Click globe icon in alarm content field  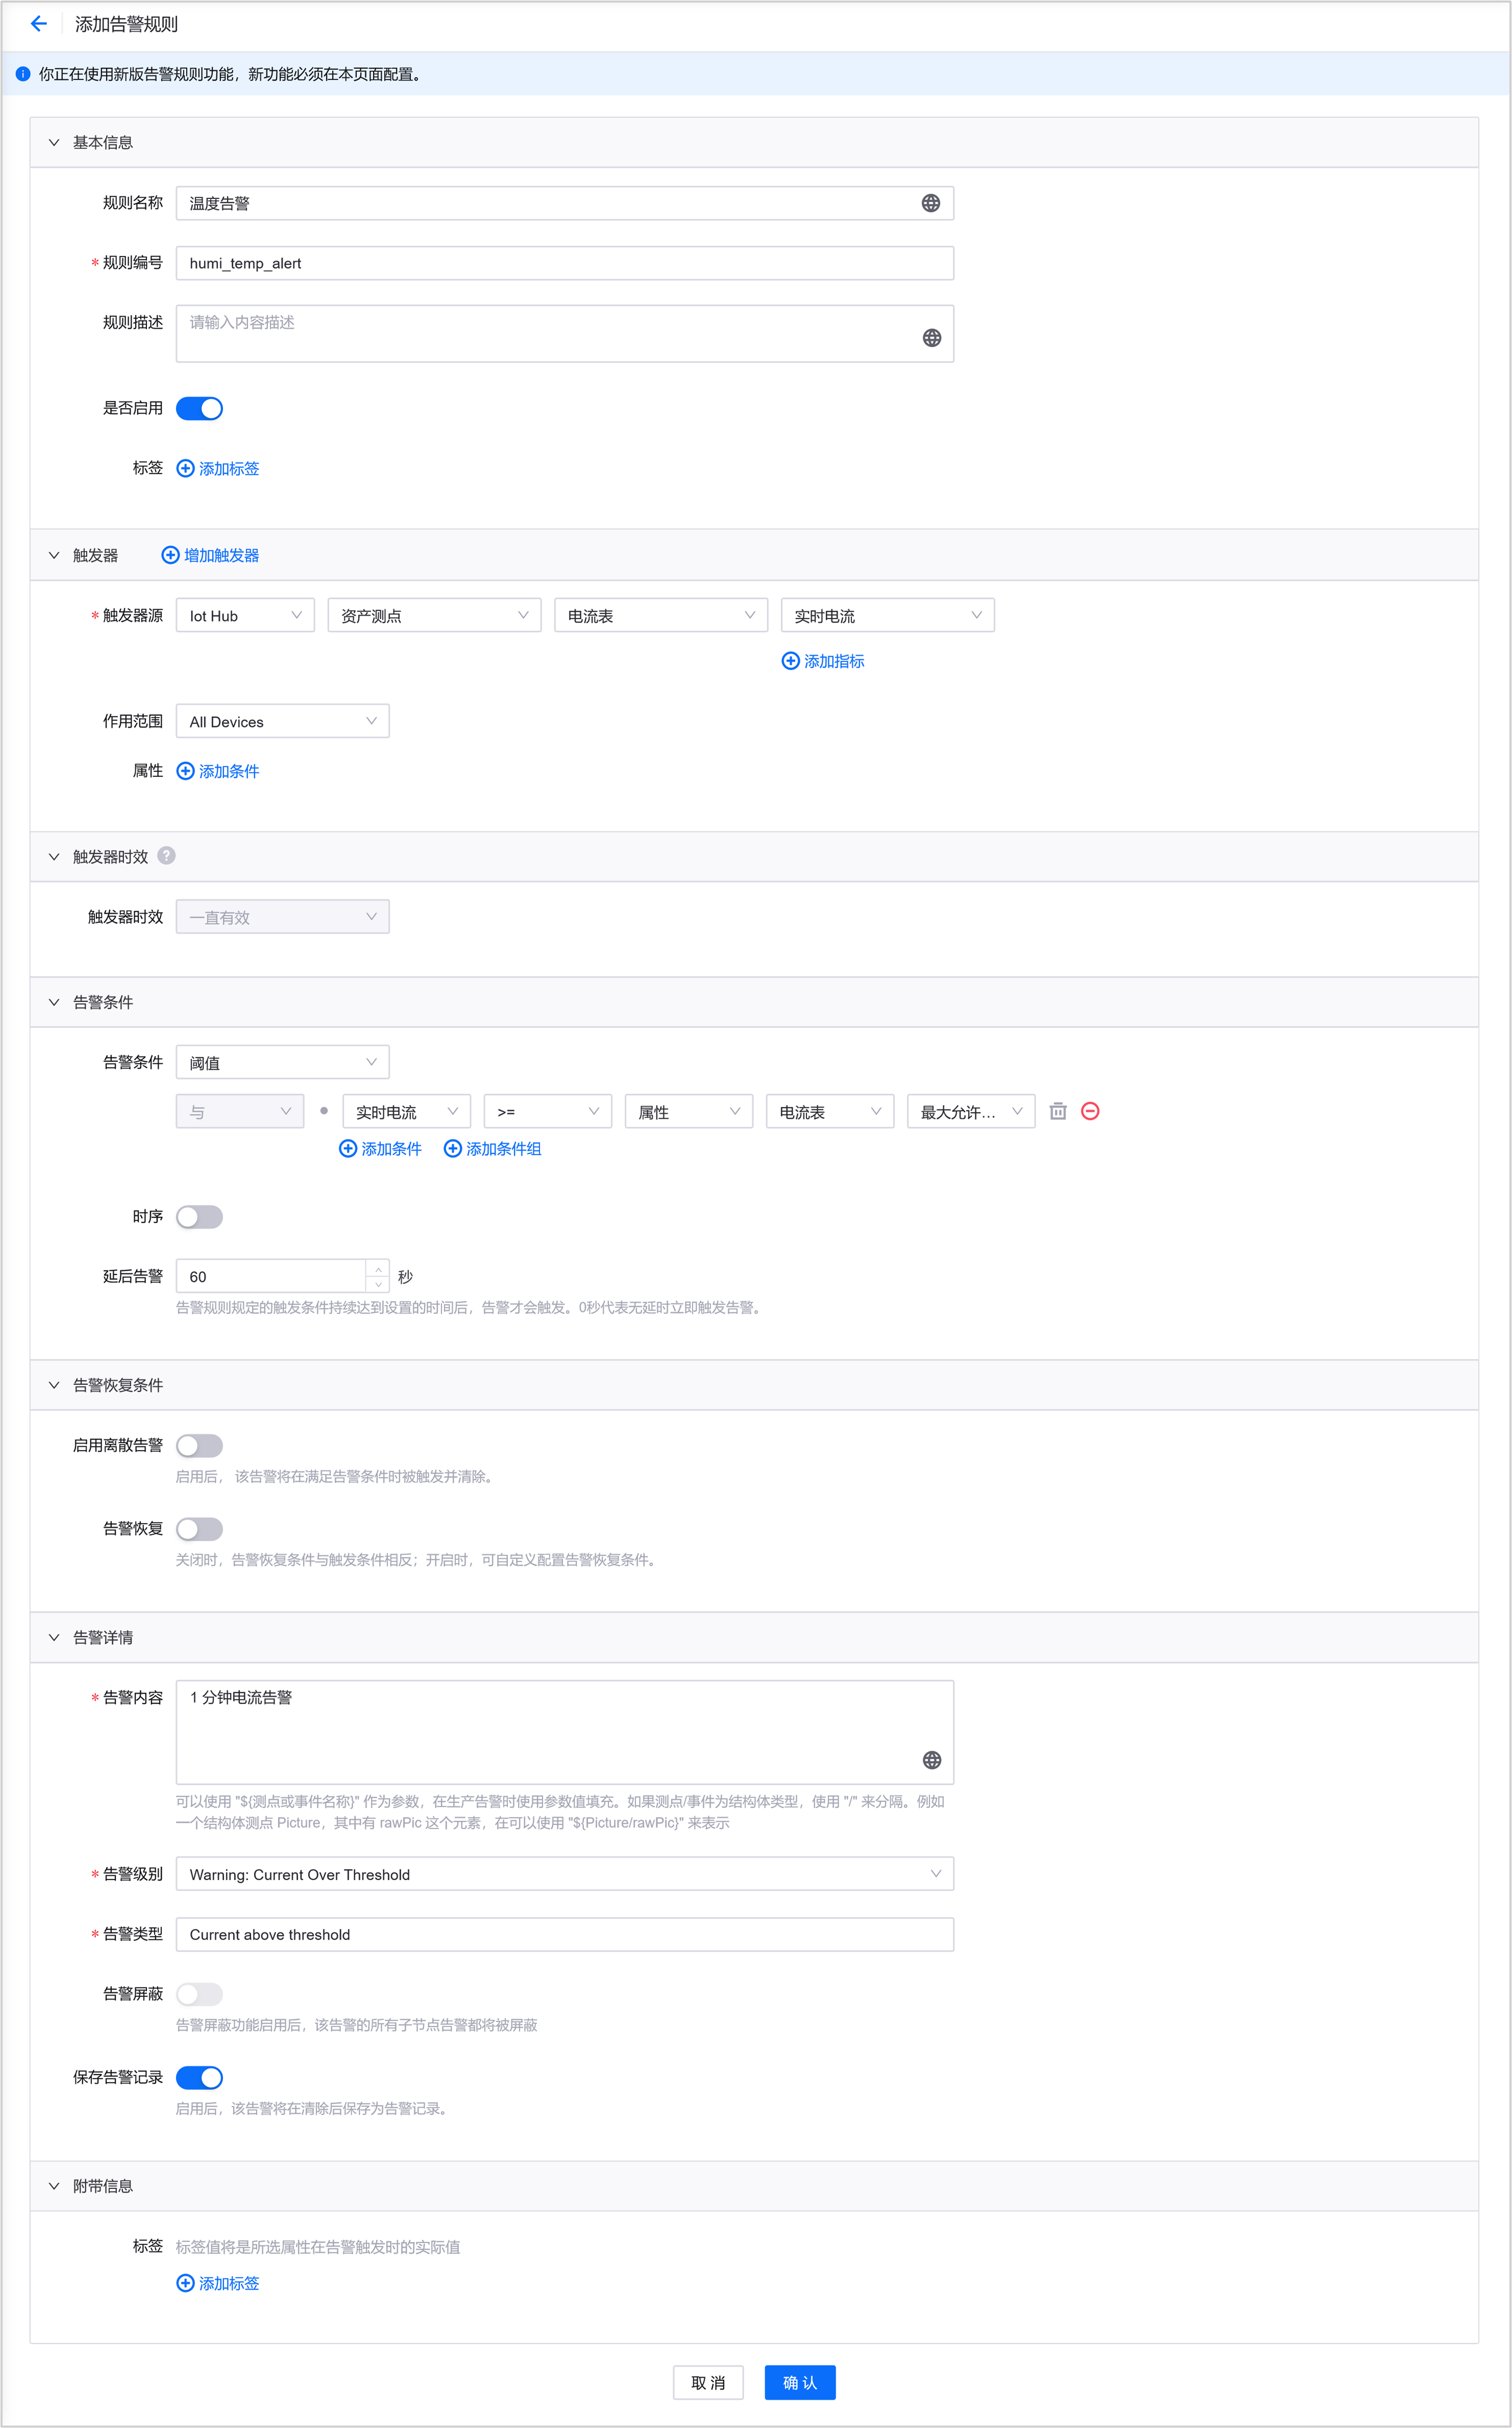point(931,1760)
